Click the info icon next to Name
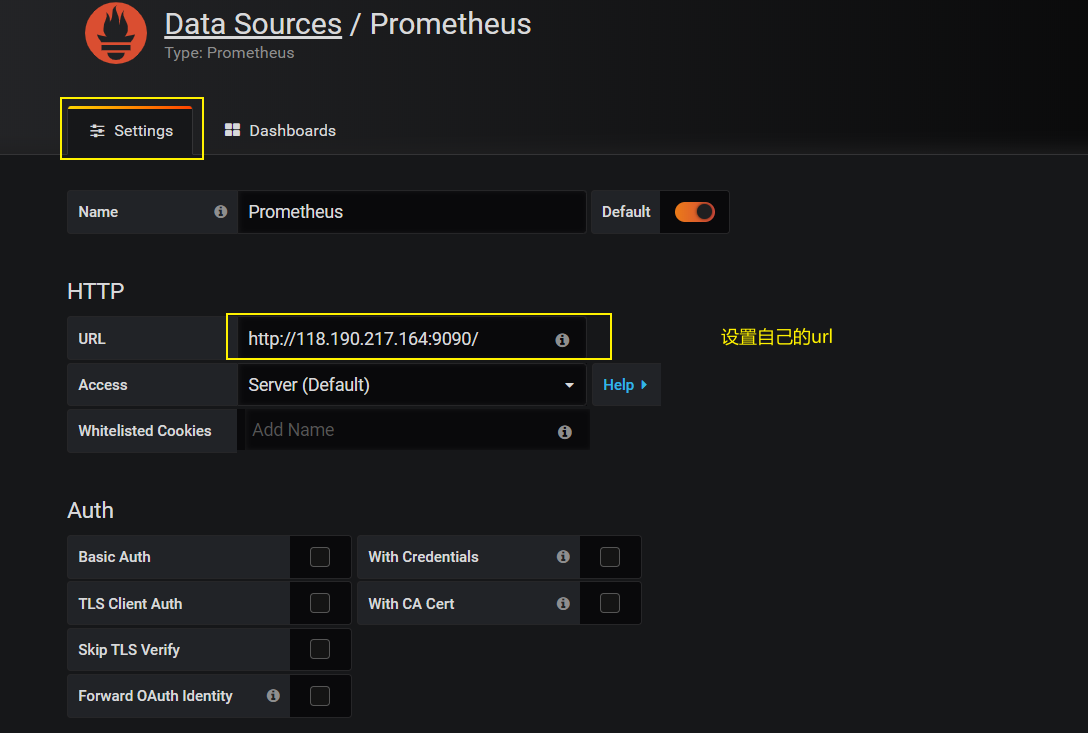 click(x=221, y=212)
